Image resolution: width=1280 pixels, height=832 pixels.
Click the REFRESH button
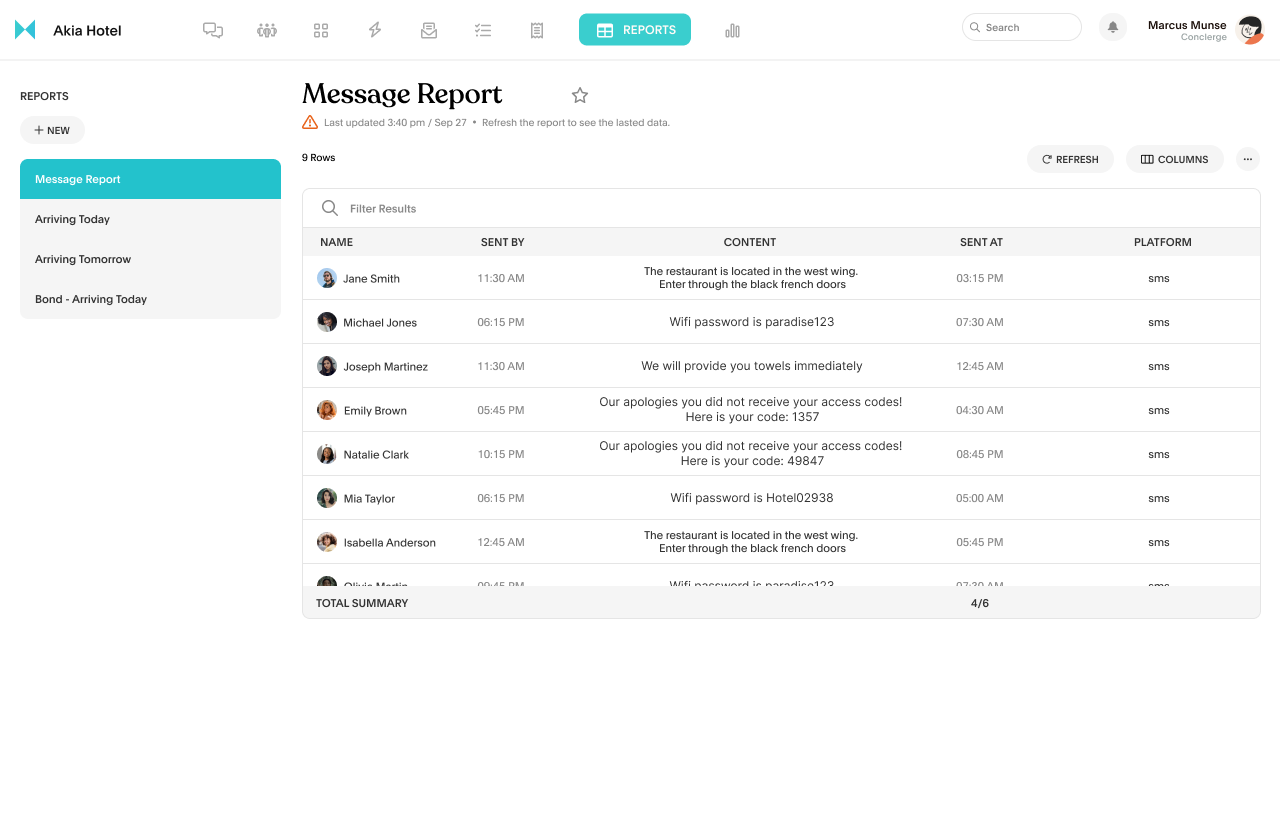[1070, 159]
